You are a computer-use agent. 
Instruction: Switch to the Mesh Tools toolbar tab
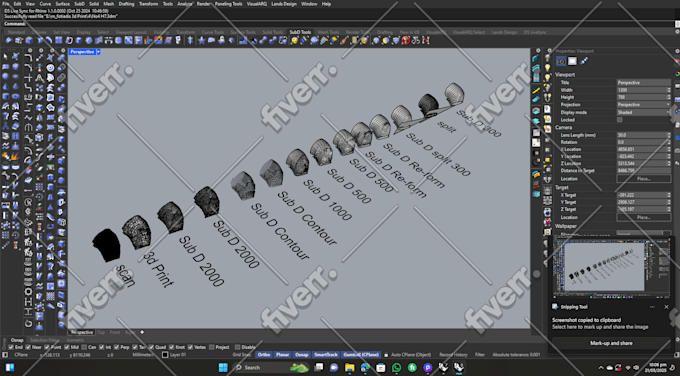(x=328, y=32)
